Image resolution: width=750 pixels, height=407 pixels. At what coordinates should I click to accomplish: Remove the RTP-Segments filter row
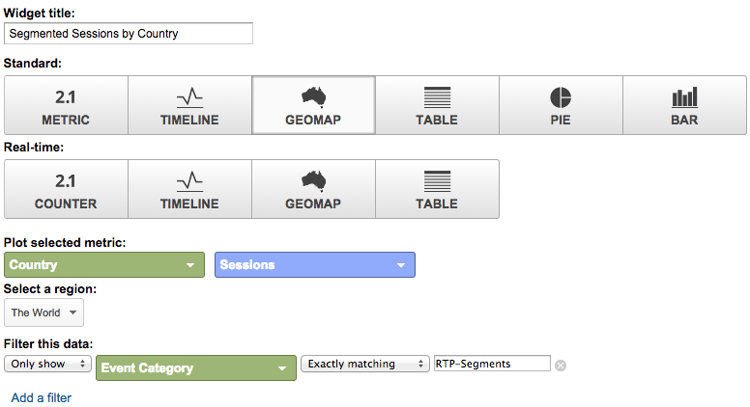[561, 365]
